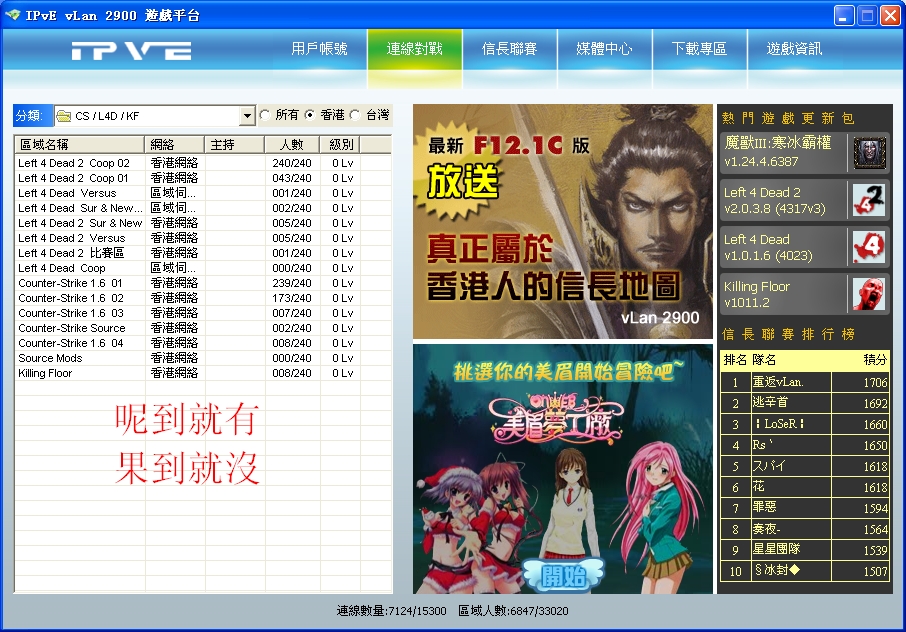Click rank 2 team 逃宰首

[x=770, y=403]
